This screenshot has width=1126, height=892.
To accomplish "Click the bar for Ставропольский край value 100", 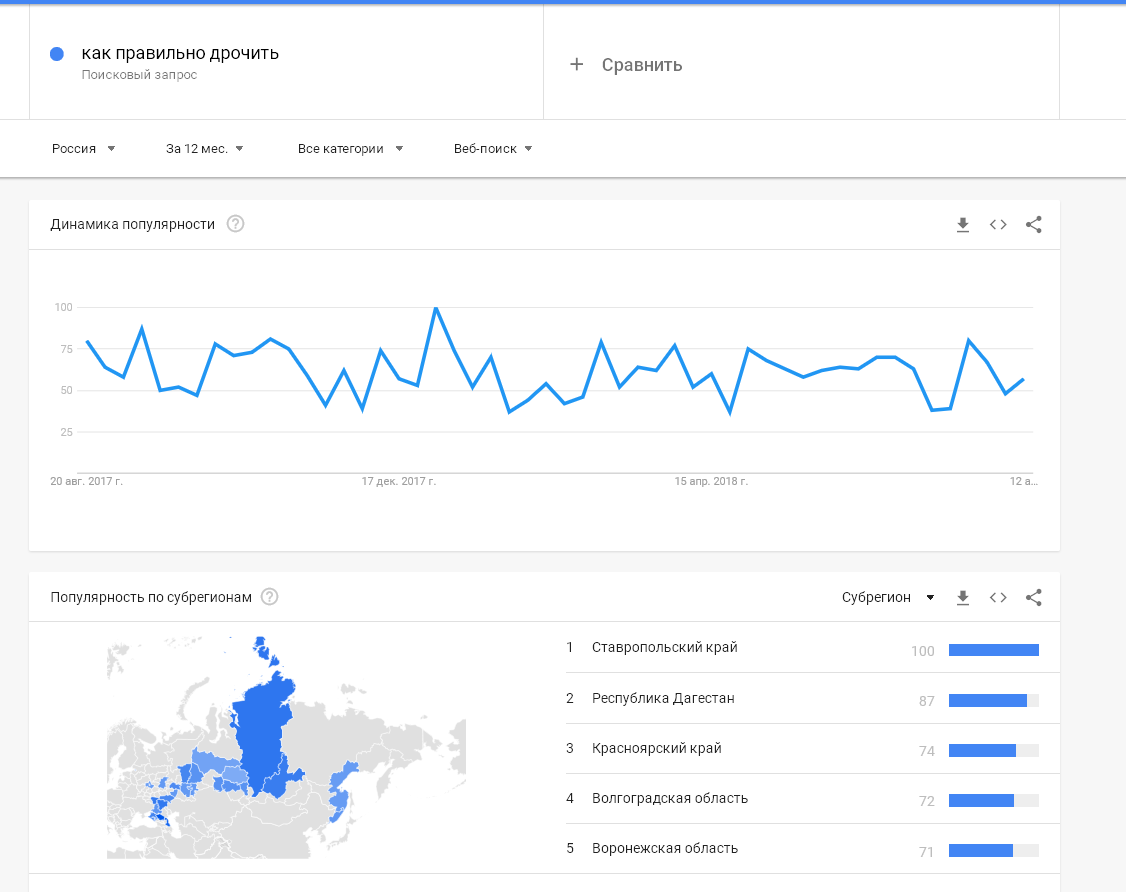I will 994,650.
